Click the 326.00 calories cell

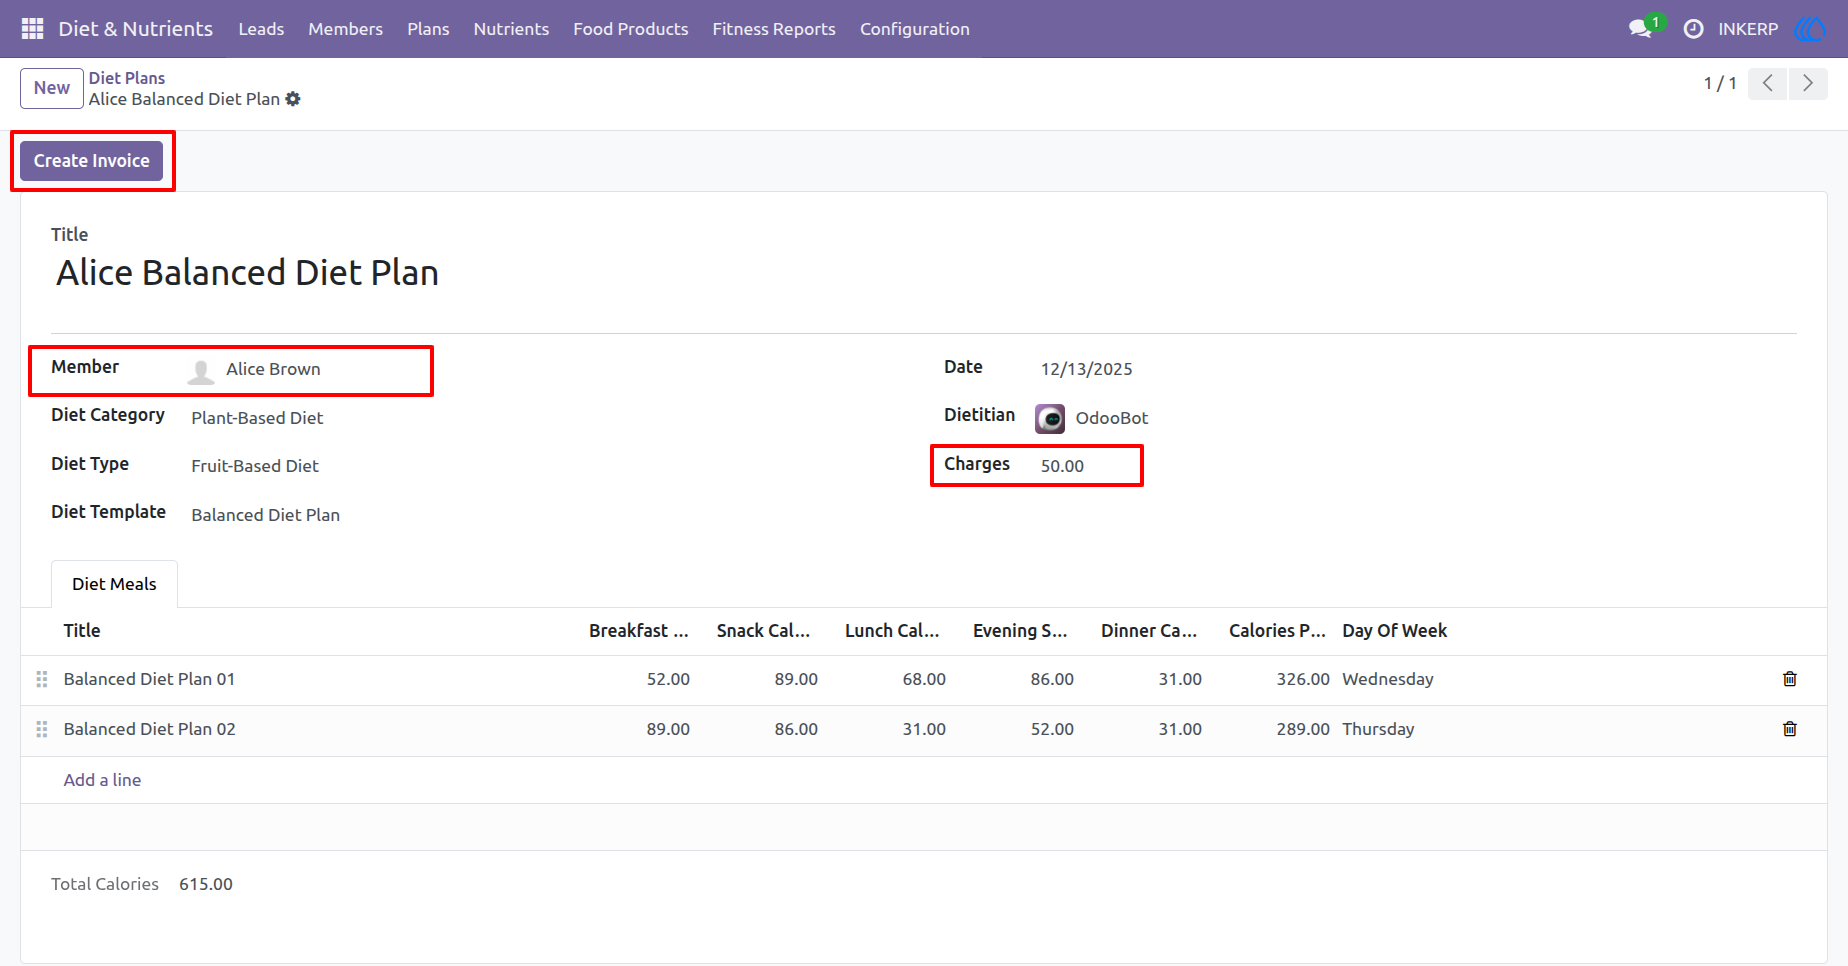[1303, 679]
